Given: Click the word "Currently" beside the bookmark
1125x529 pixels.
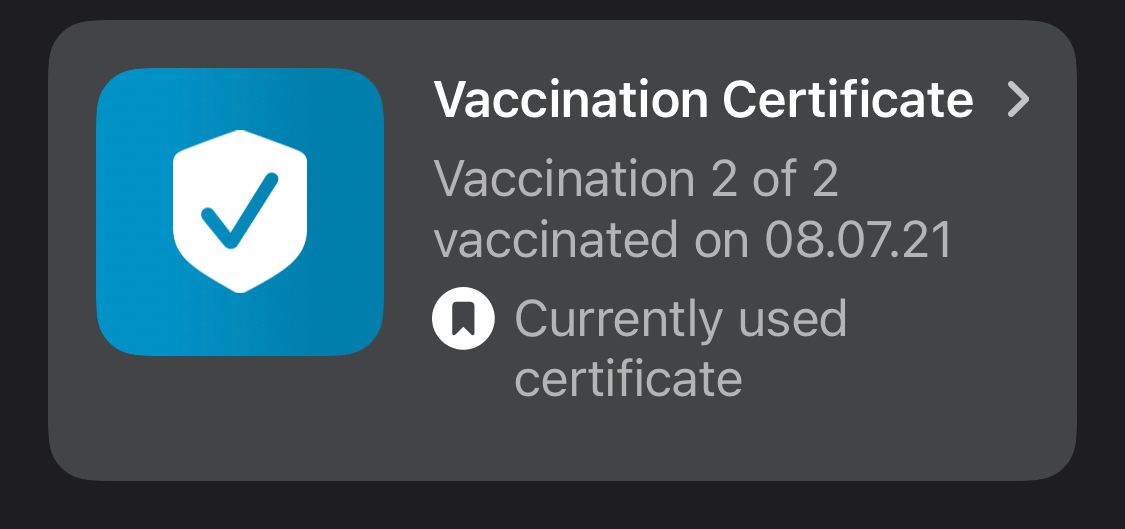Looking at the screenshot, I should click(618, 320).
